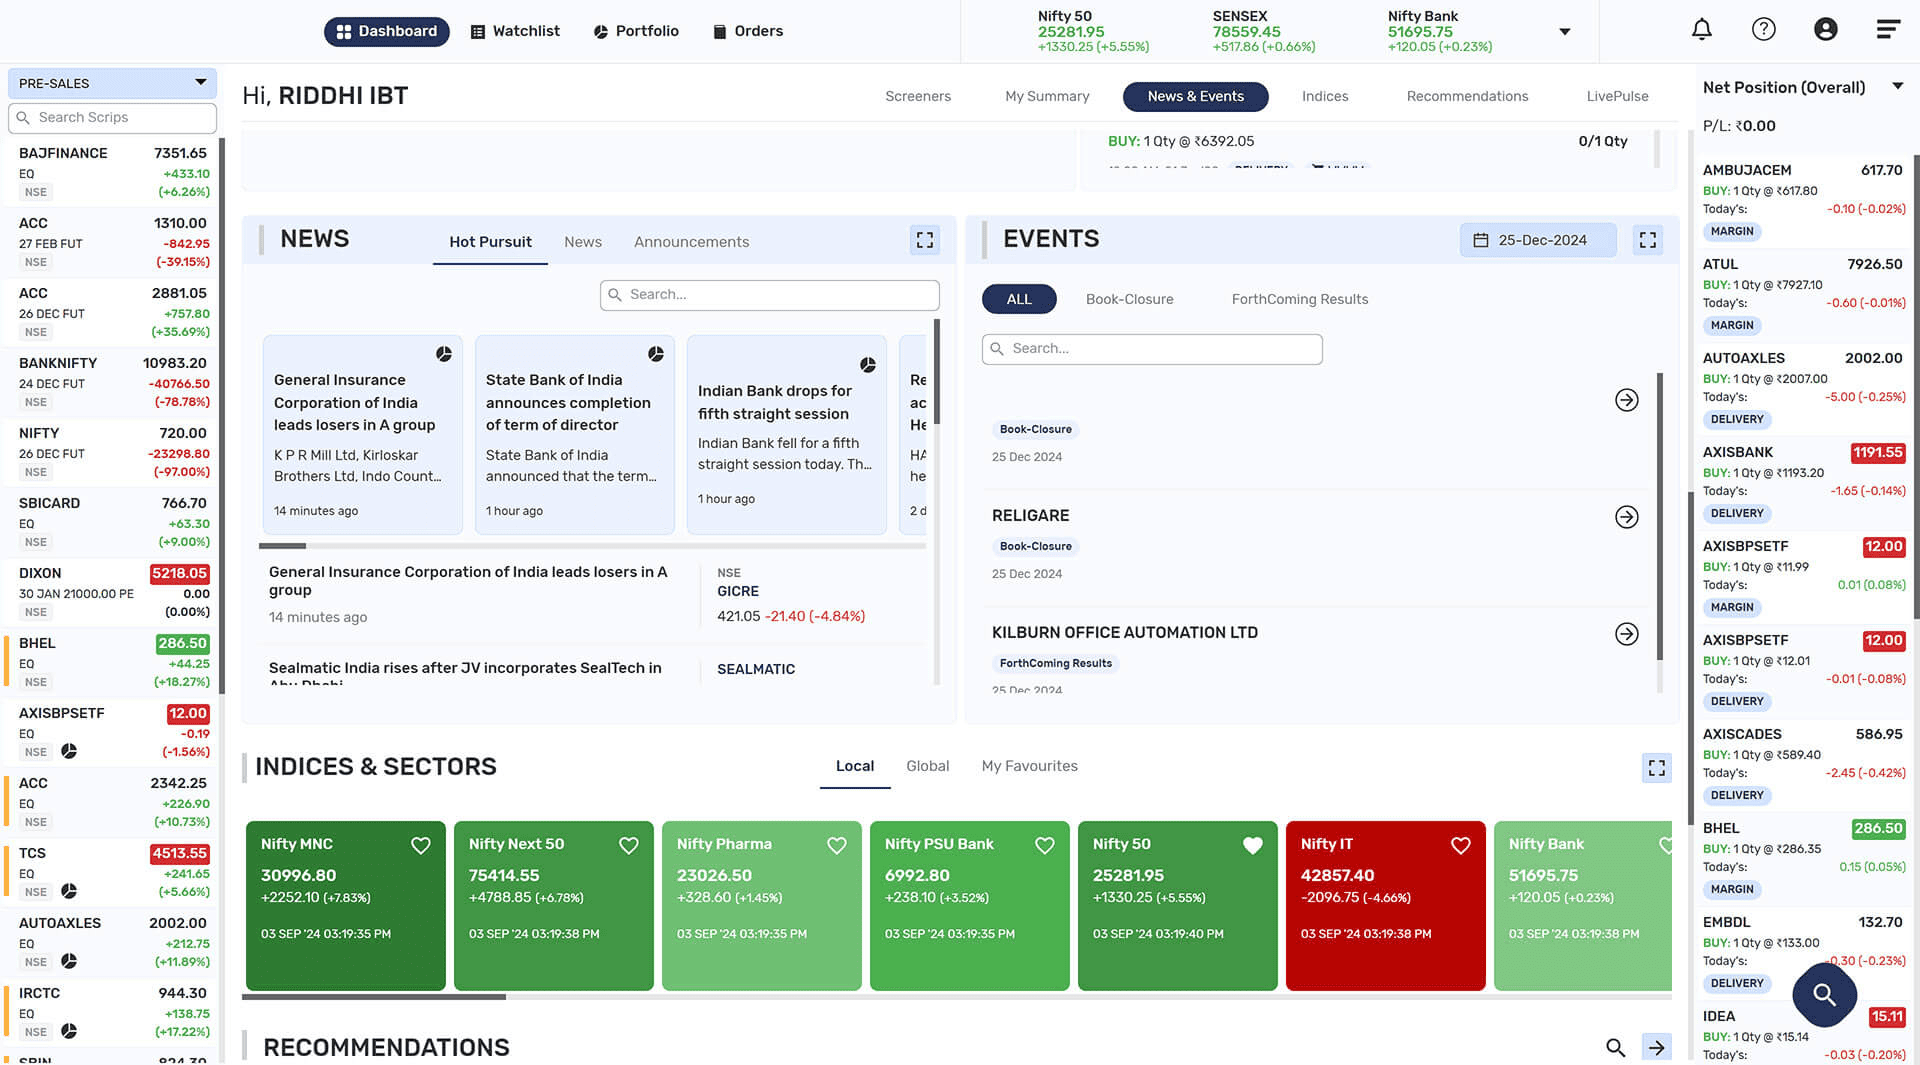
Task: Open the Watchlist tab
Action: click(515, 31)
